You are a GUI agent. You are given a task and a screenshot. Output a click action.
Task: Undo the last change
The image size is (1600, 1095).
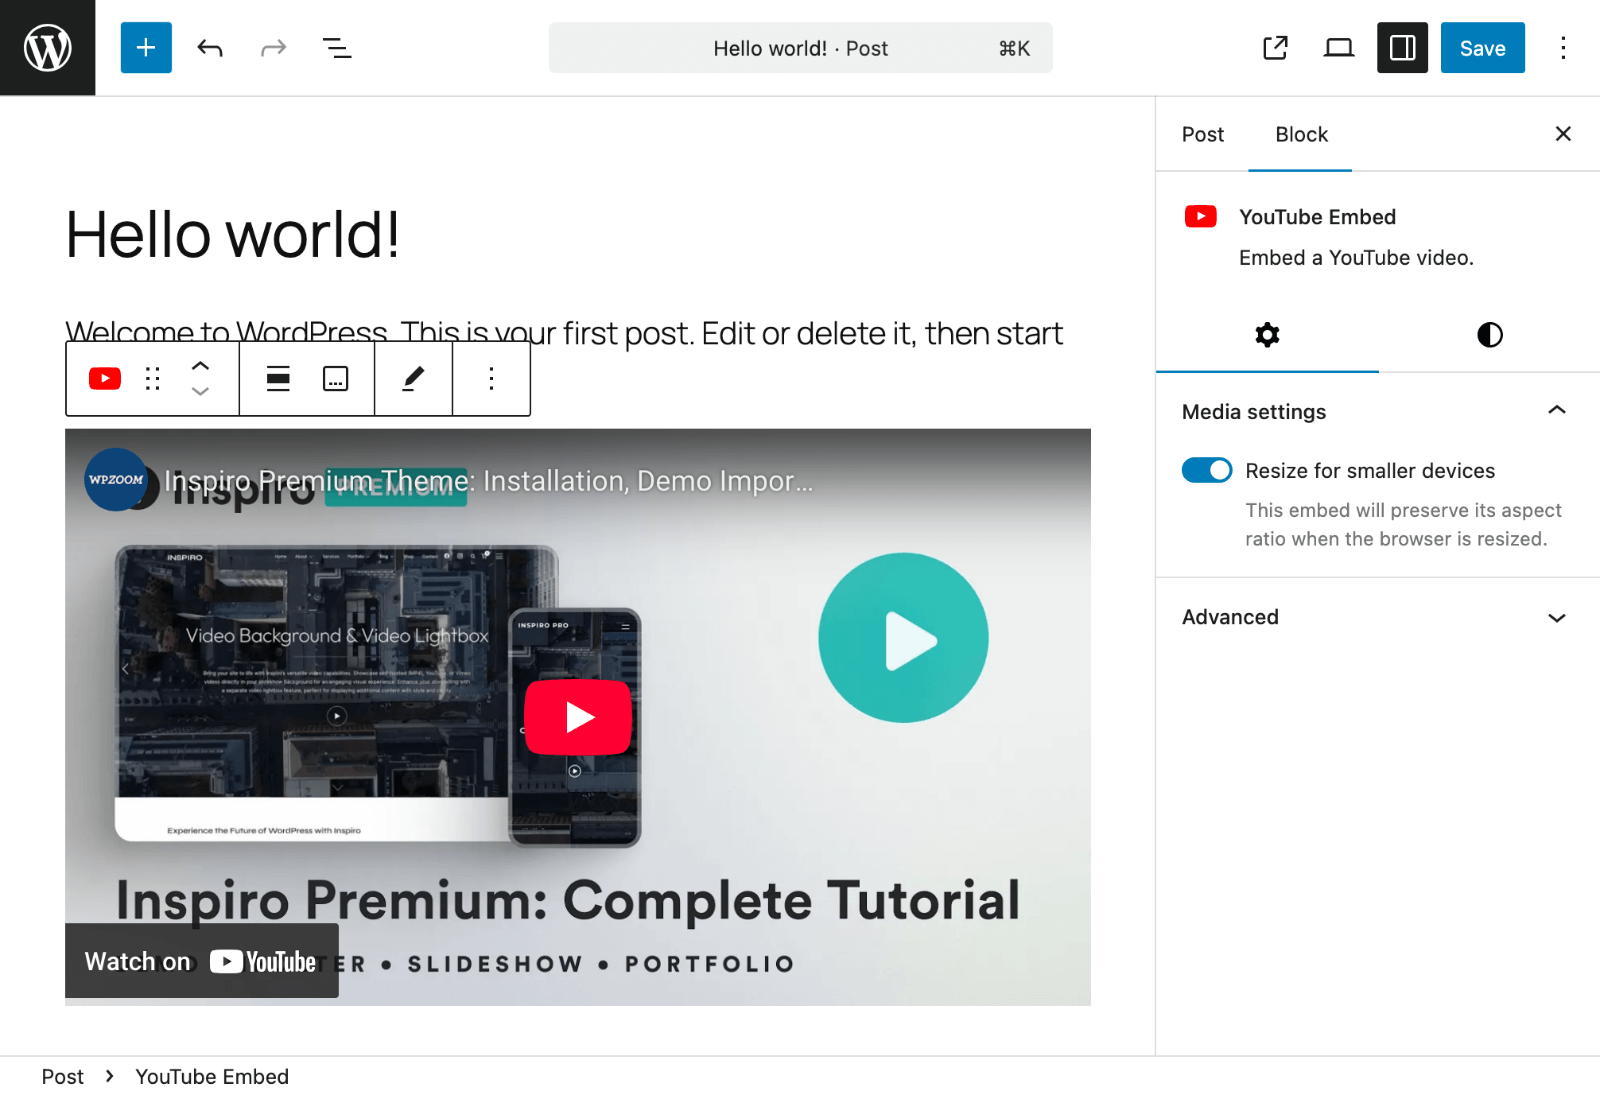[210, 47]
